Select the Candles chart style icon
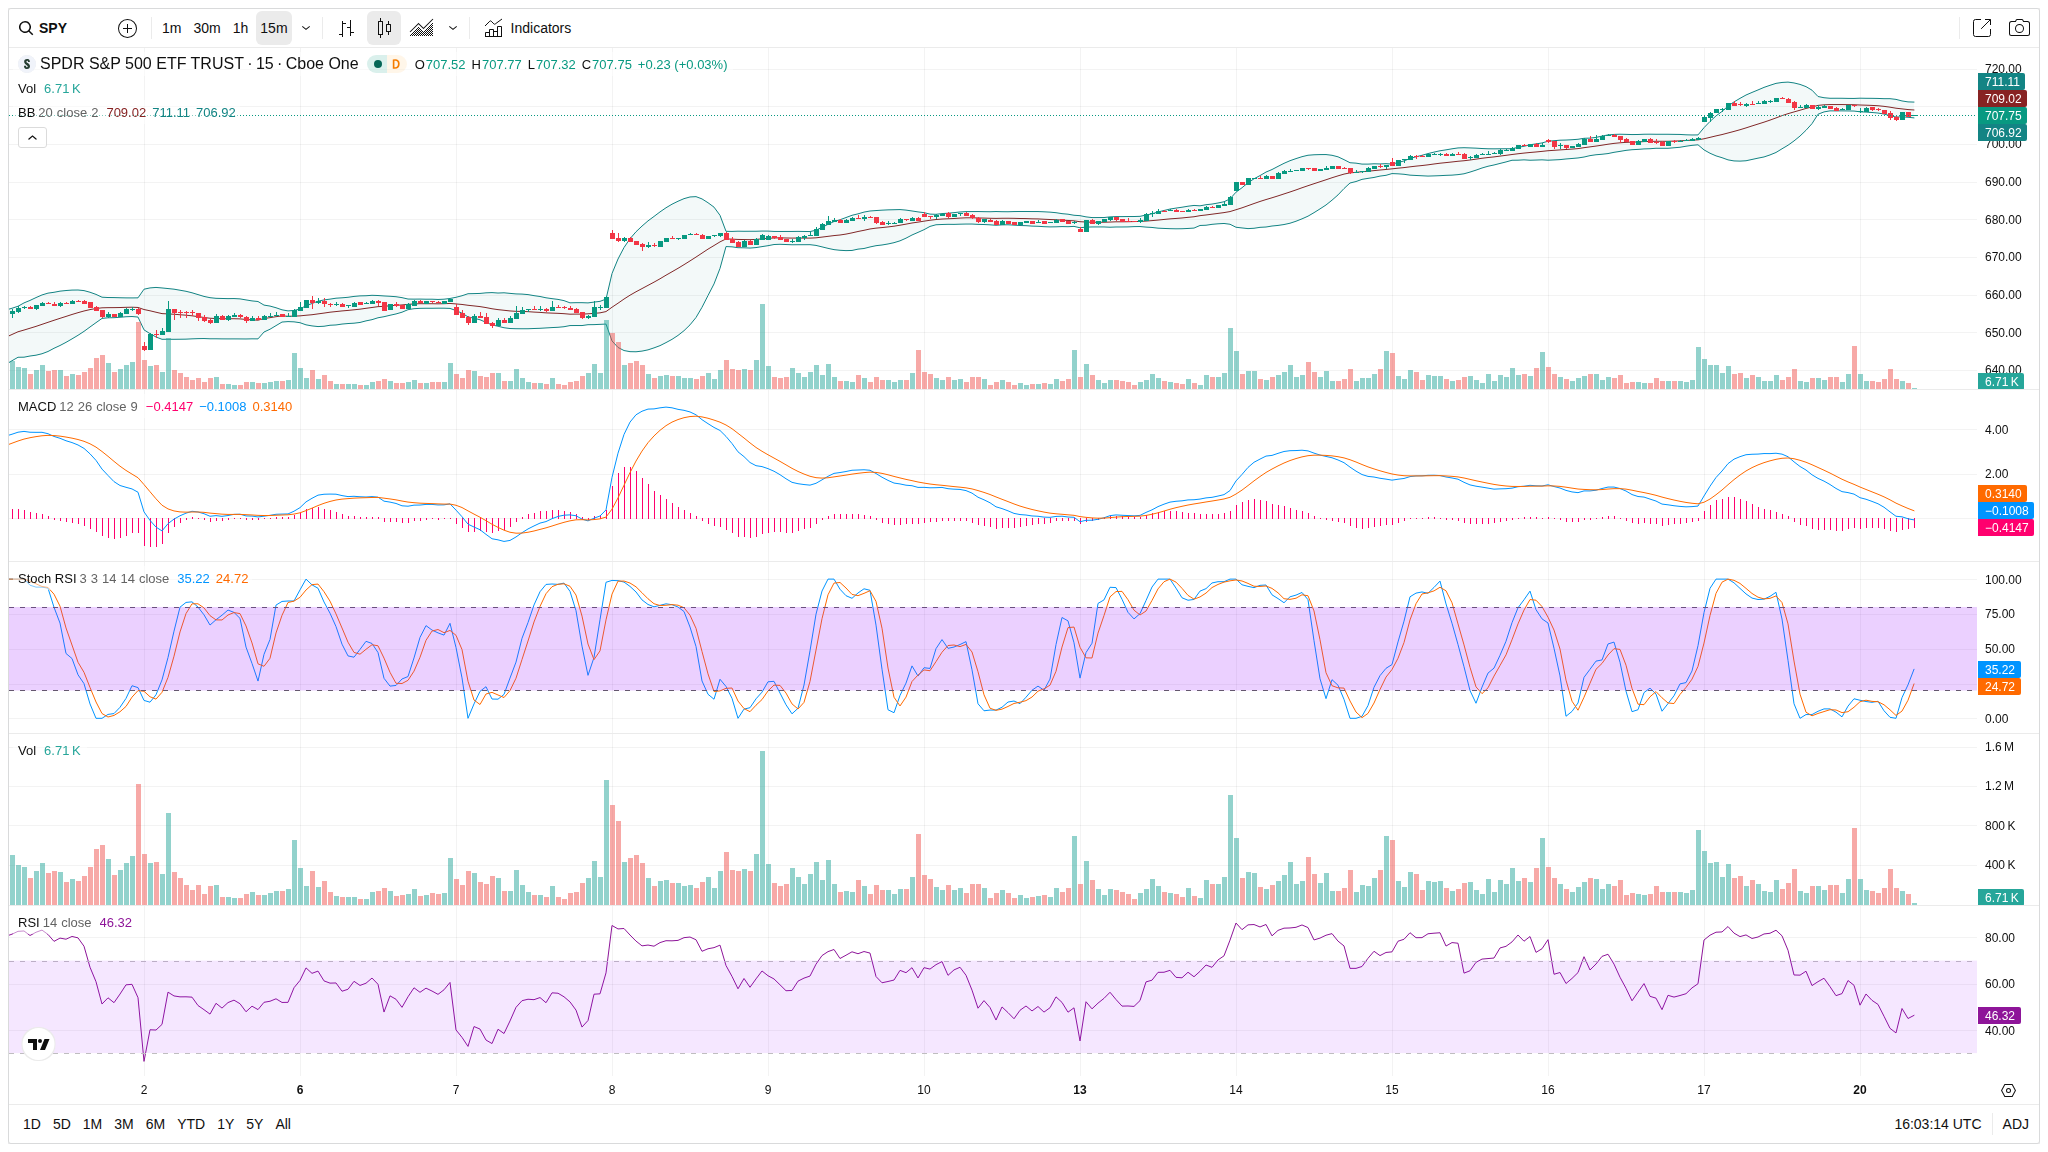The width and height of the screenshot is (2048, 1152). [384, 28]
